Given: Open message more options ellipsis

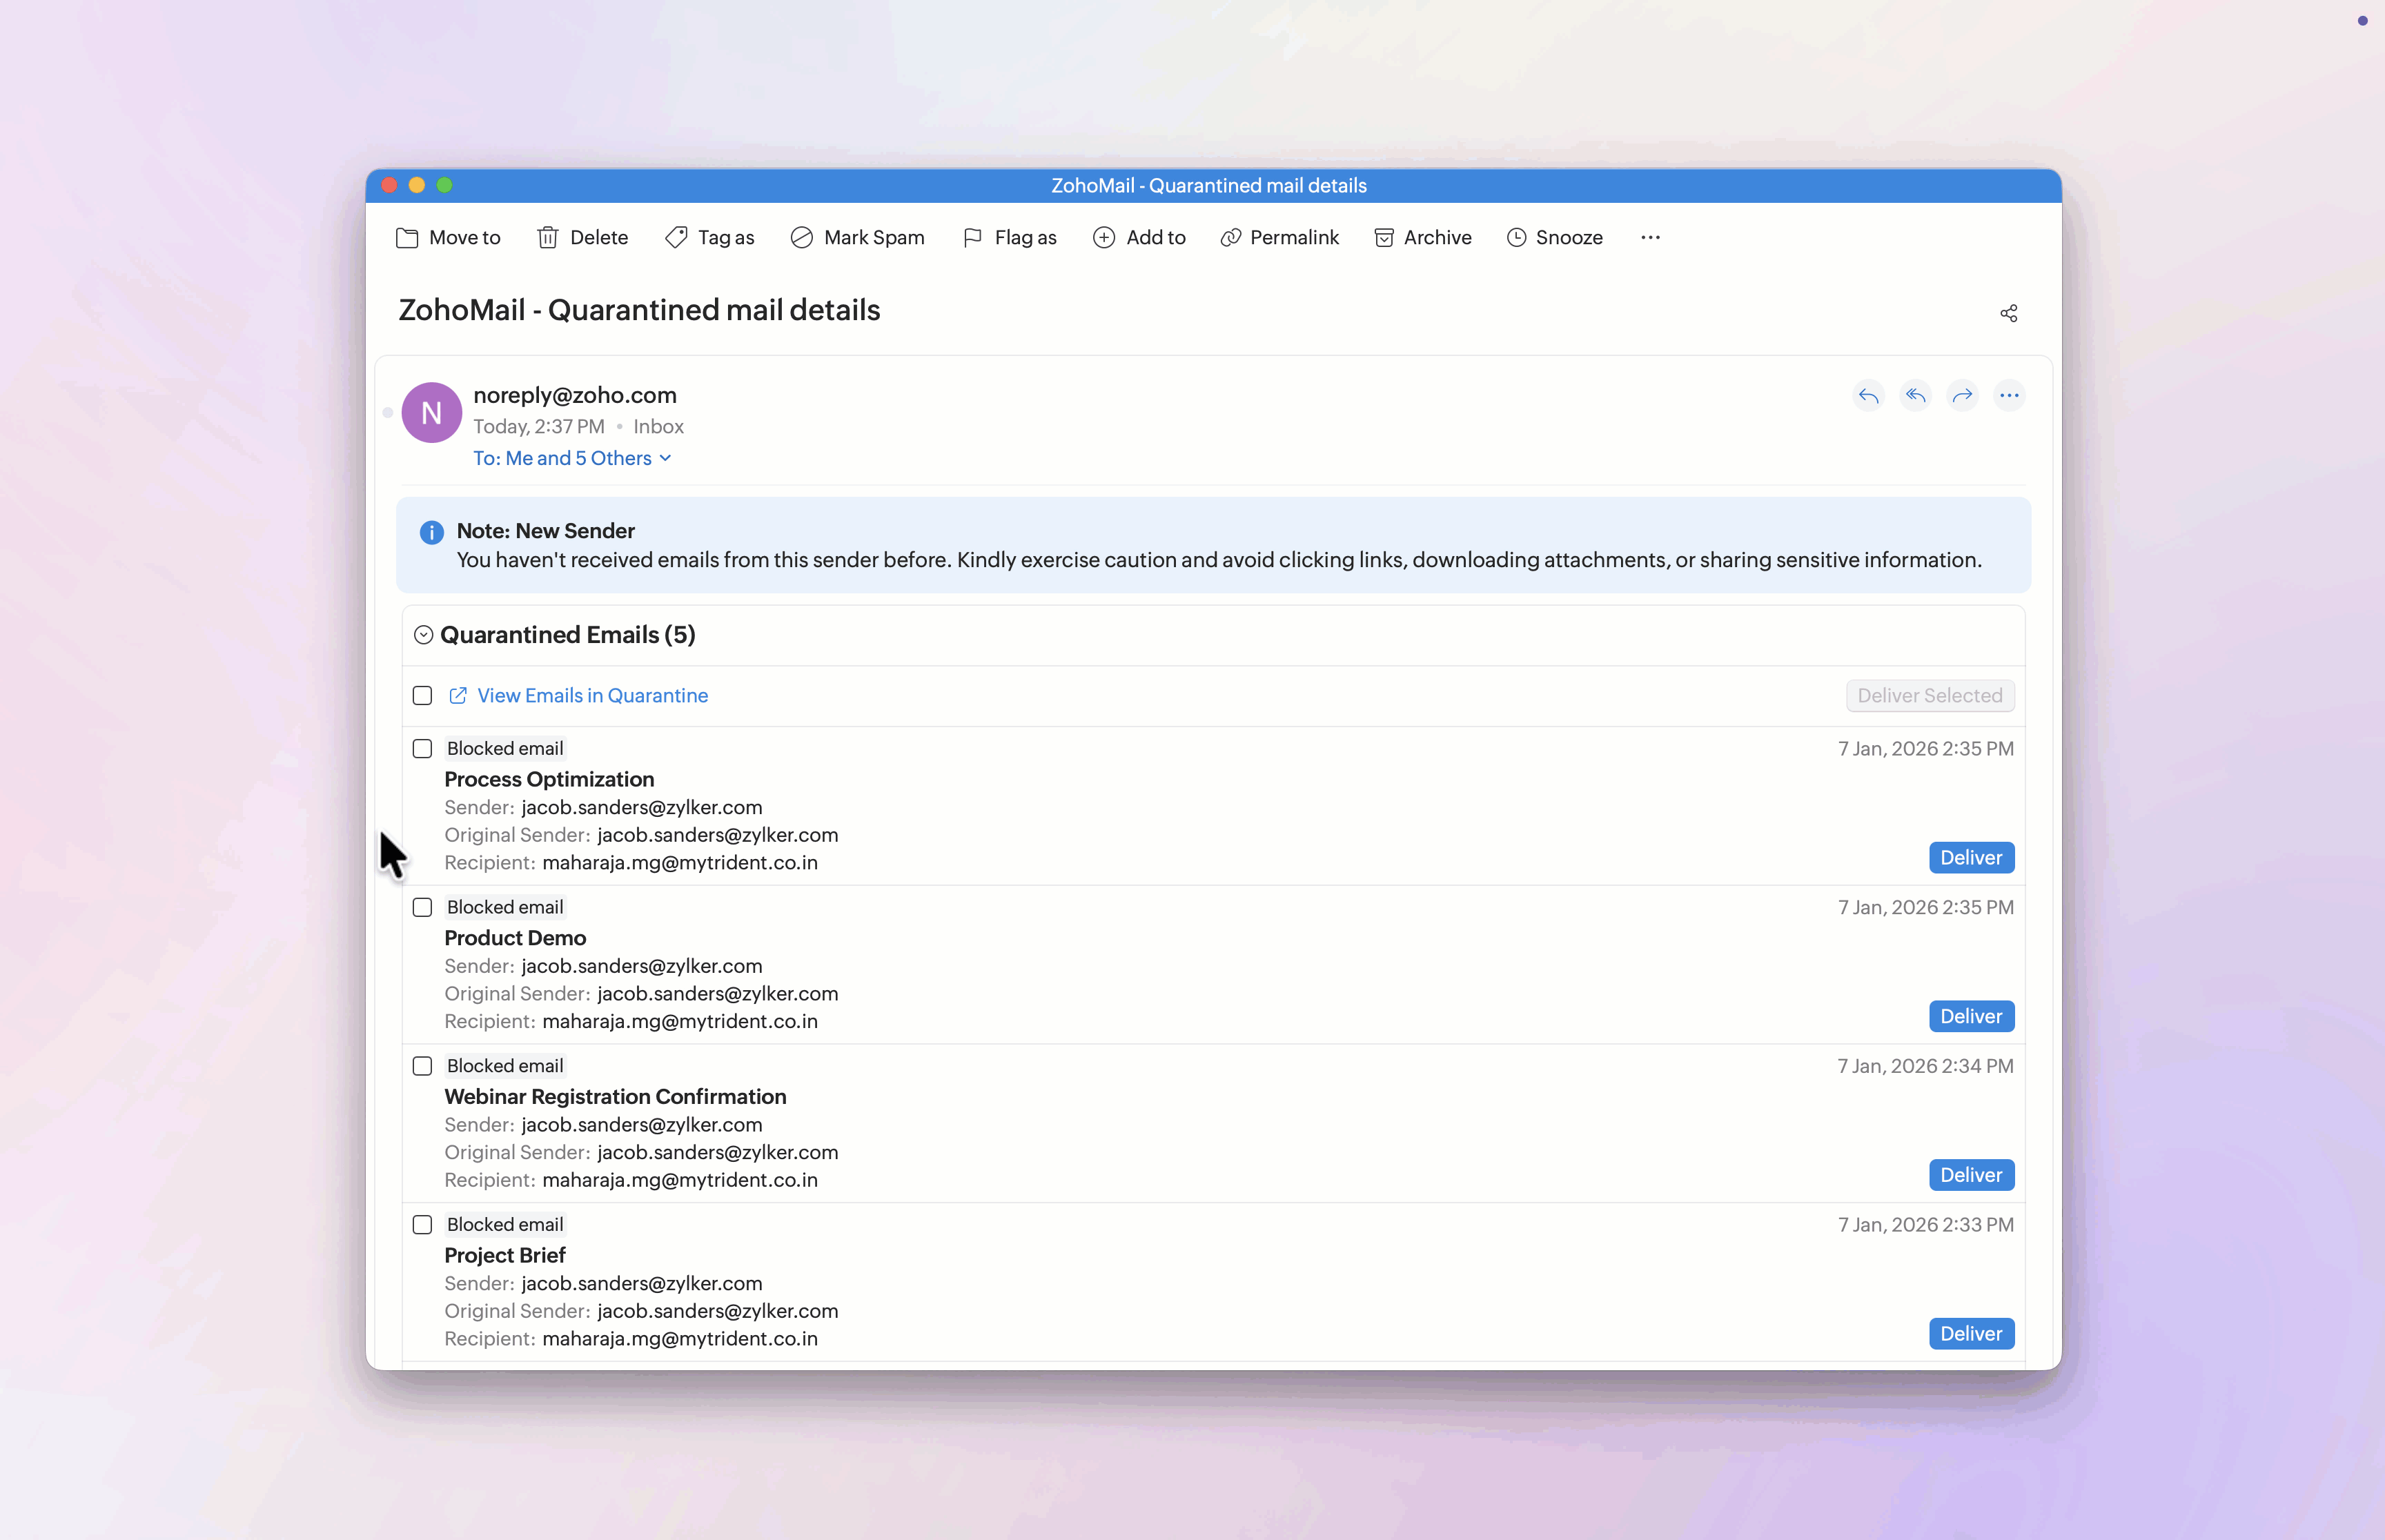Looking at the screenshot, I should coord(2009,396).
